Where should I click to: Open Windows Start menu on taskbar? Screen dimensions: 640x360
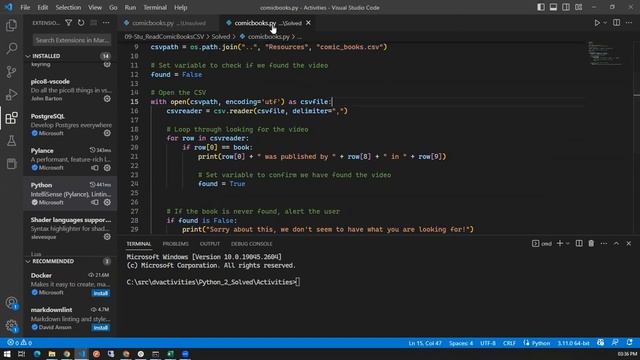[x=7, y=354]
